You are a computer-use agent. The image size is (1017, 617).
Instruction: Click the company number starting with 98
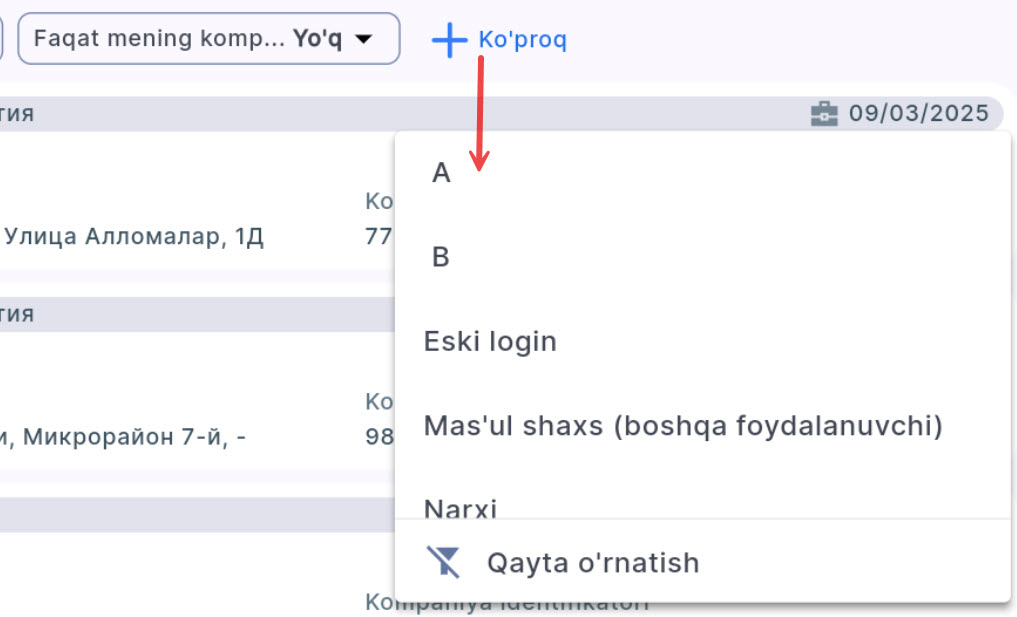click(379, 437)
